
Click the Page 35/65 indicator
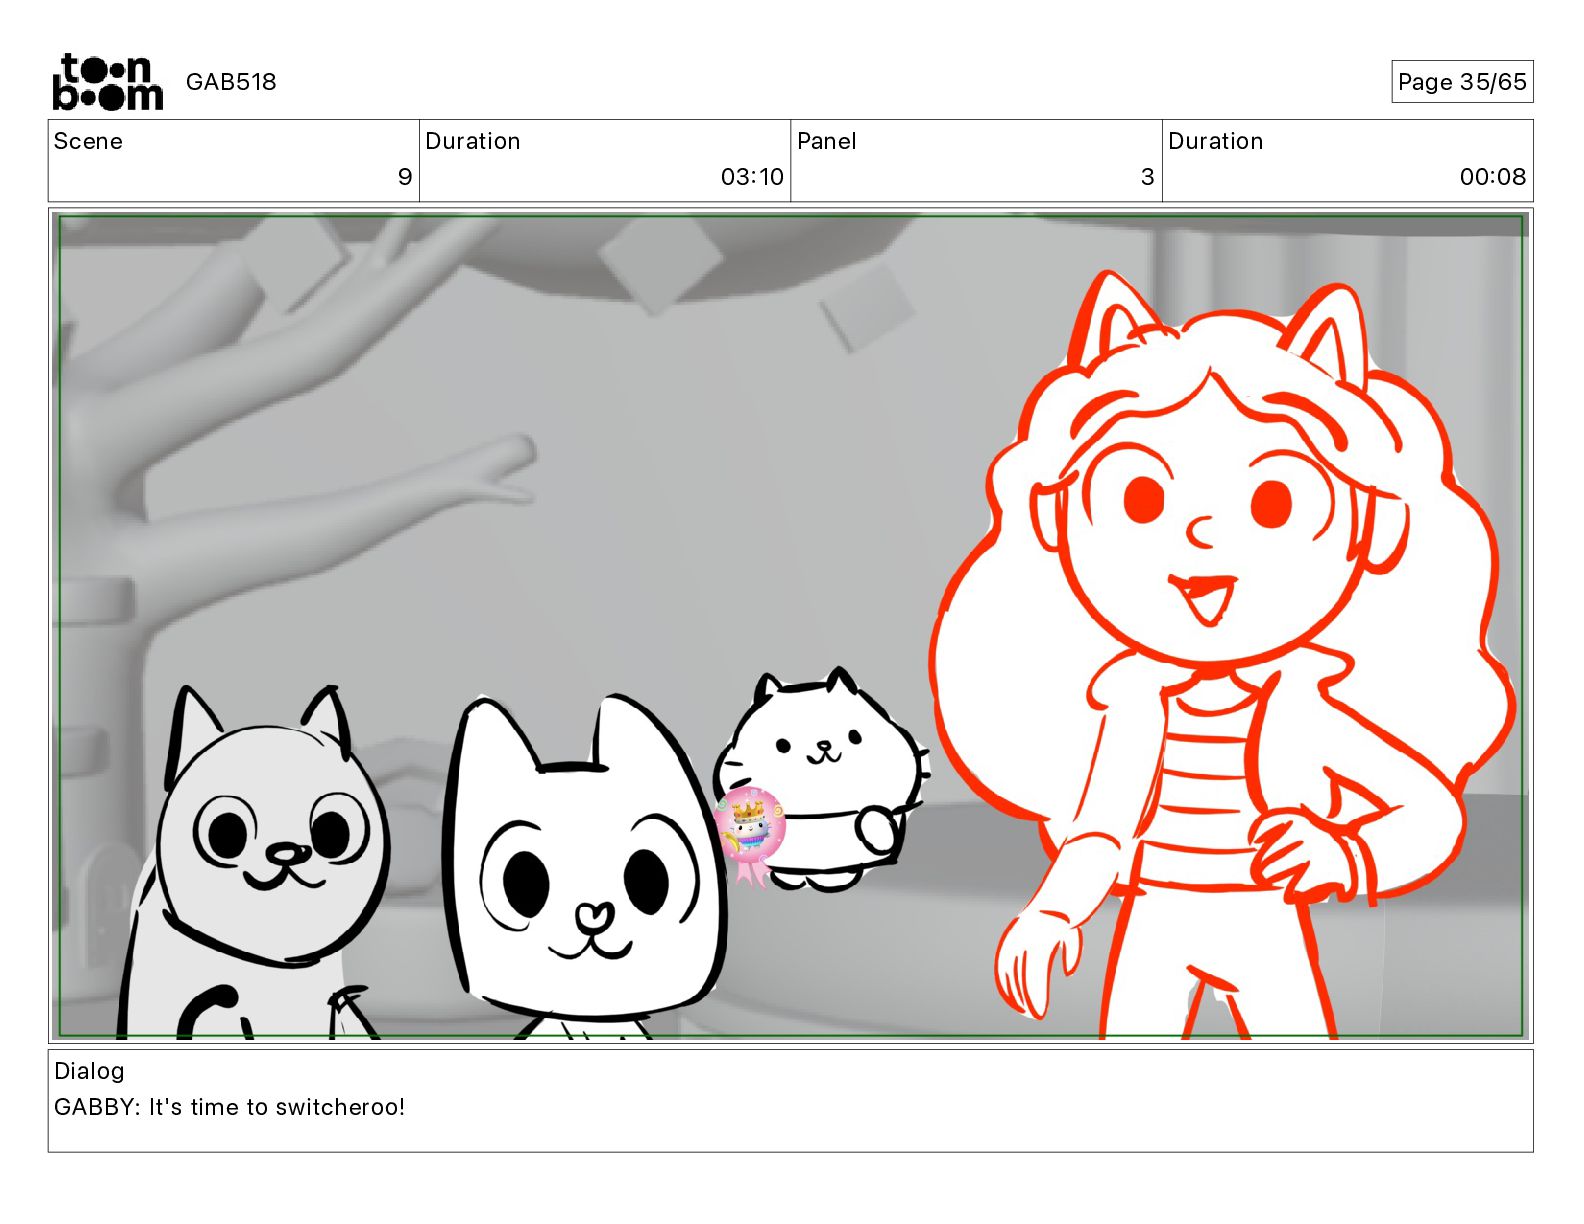coord(1462,82)
